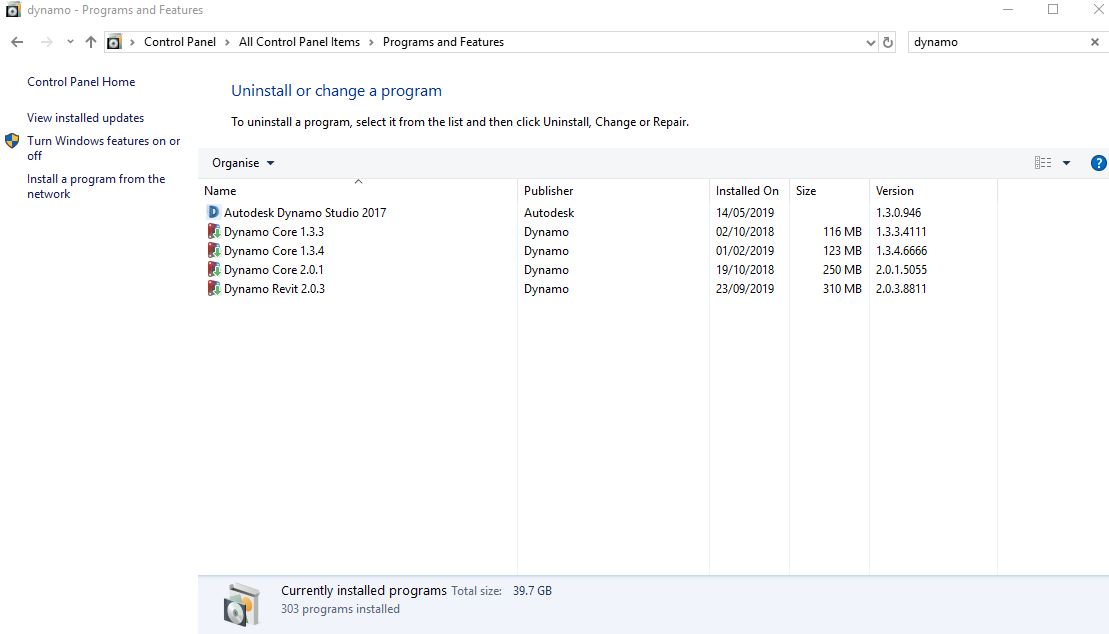This screenshot has width=1109, height=634.
Task: Sort by the Version column header
Action: click(933, 190)
